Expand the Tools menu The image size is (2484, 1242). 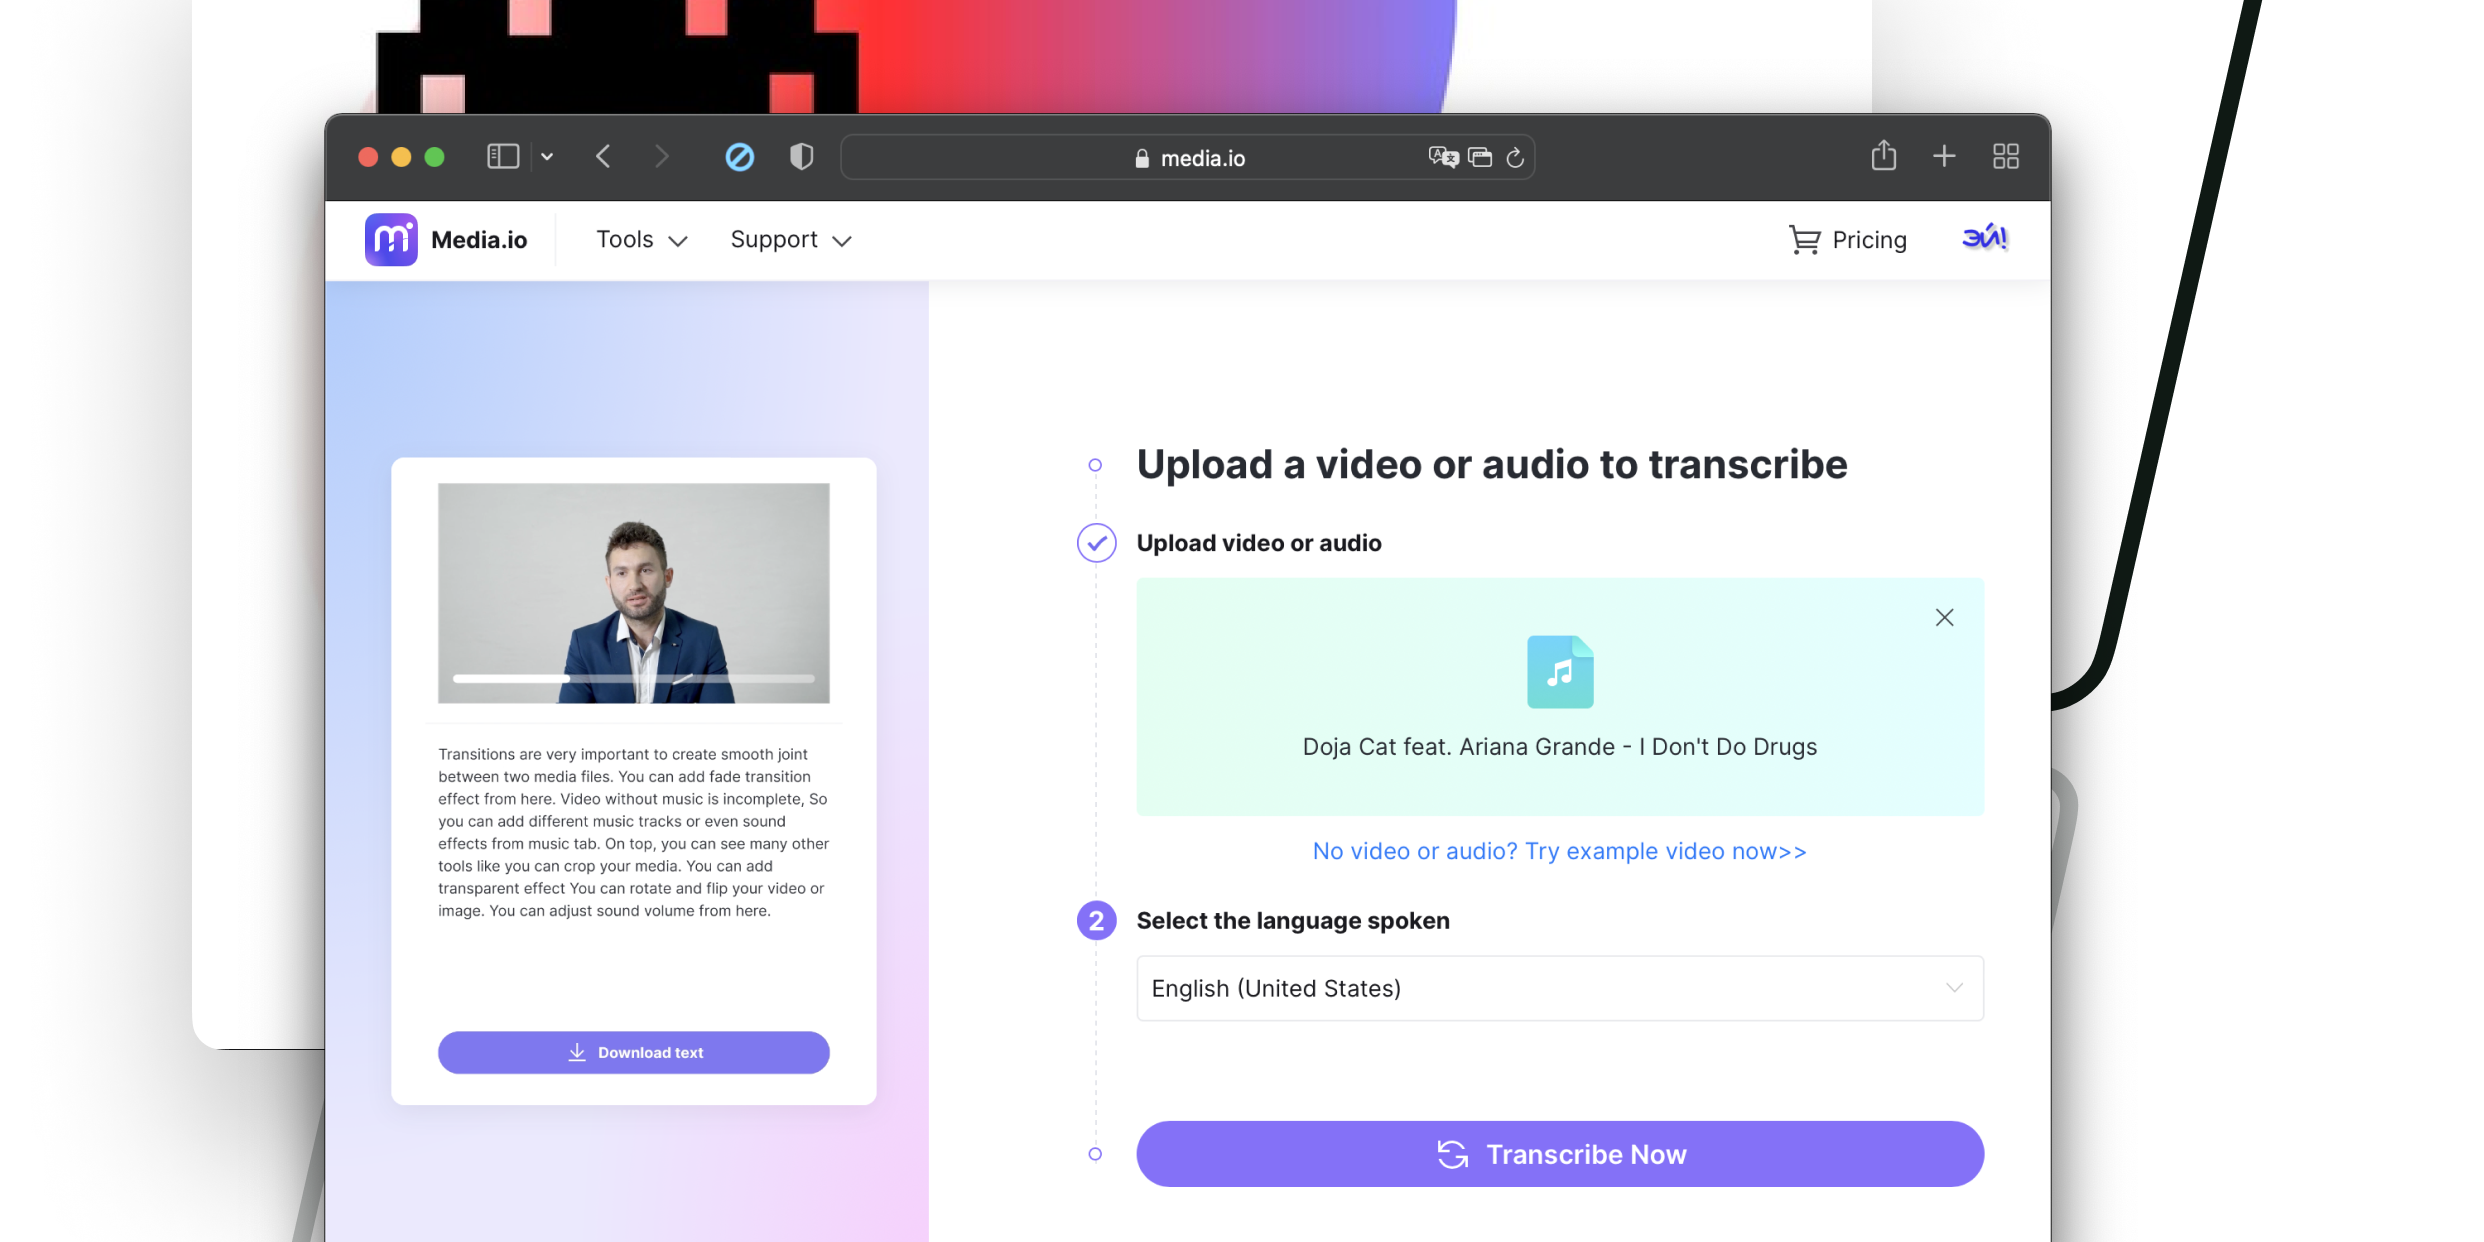click(x=641, y=240)
